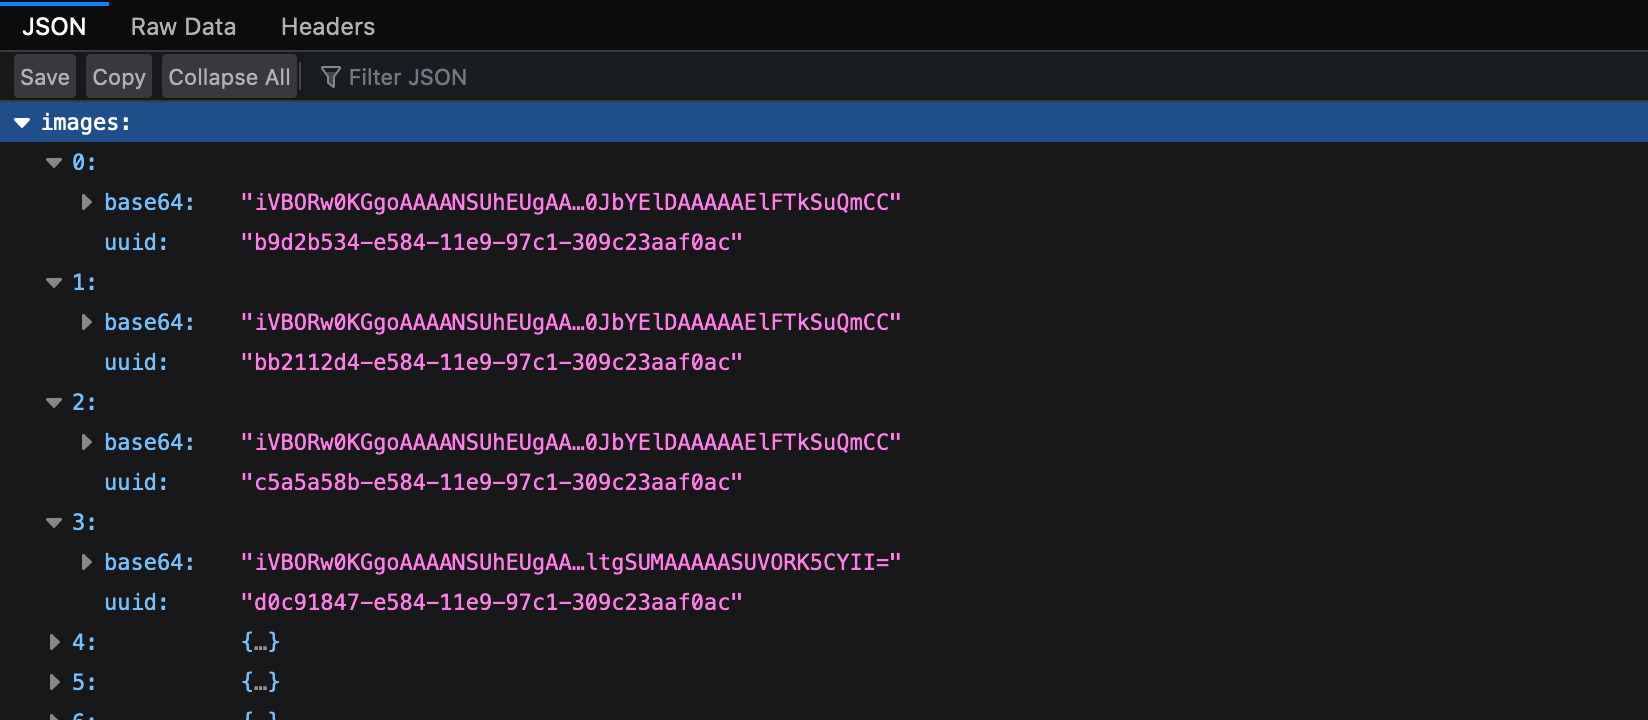The image size is (1648, 720).
Task: Expand base64 string under item 1
Action: (87, 322)
